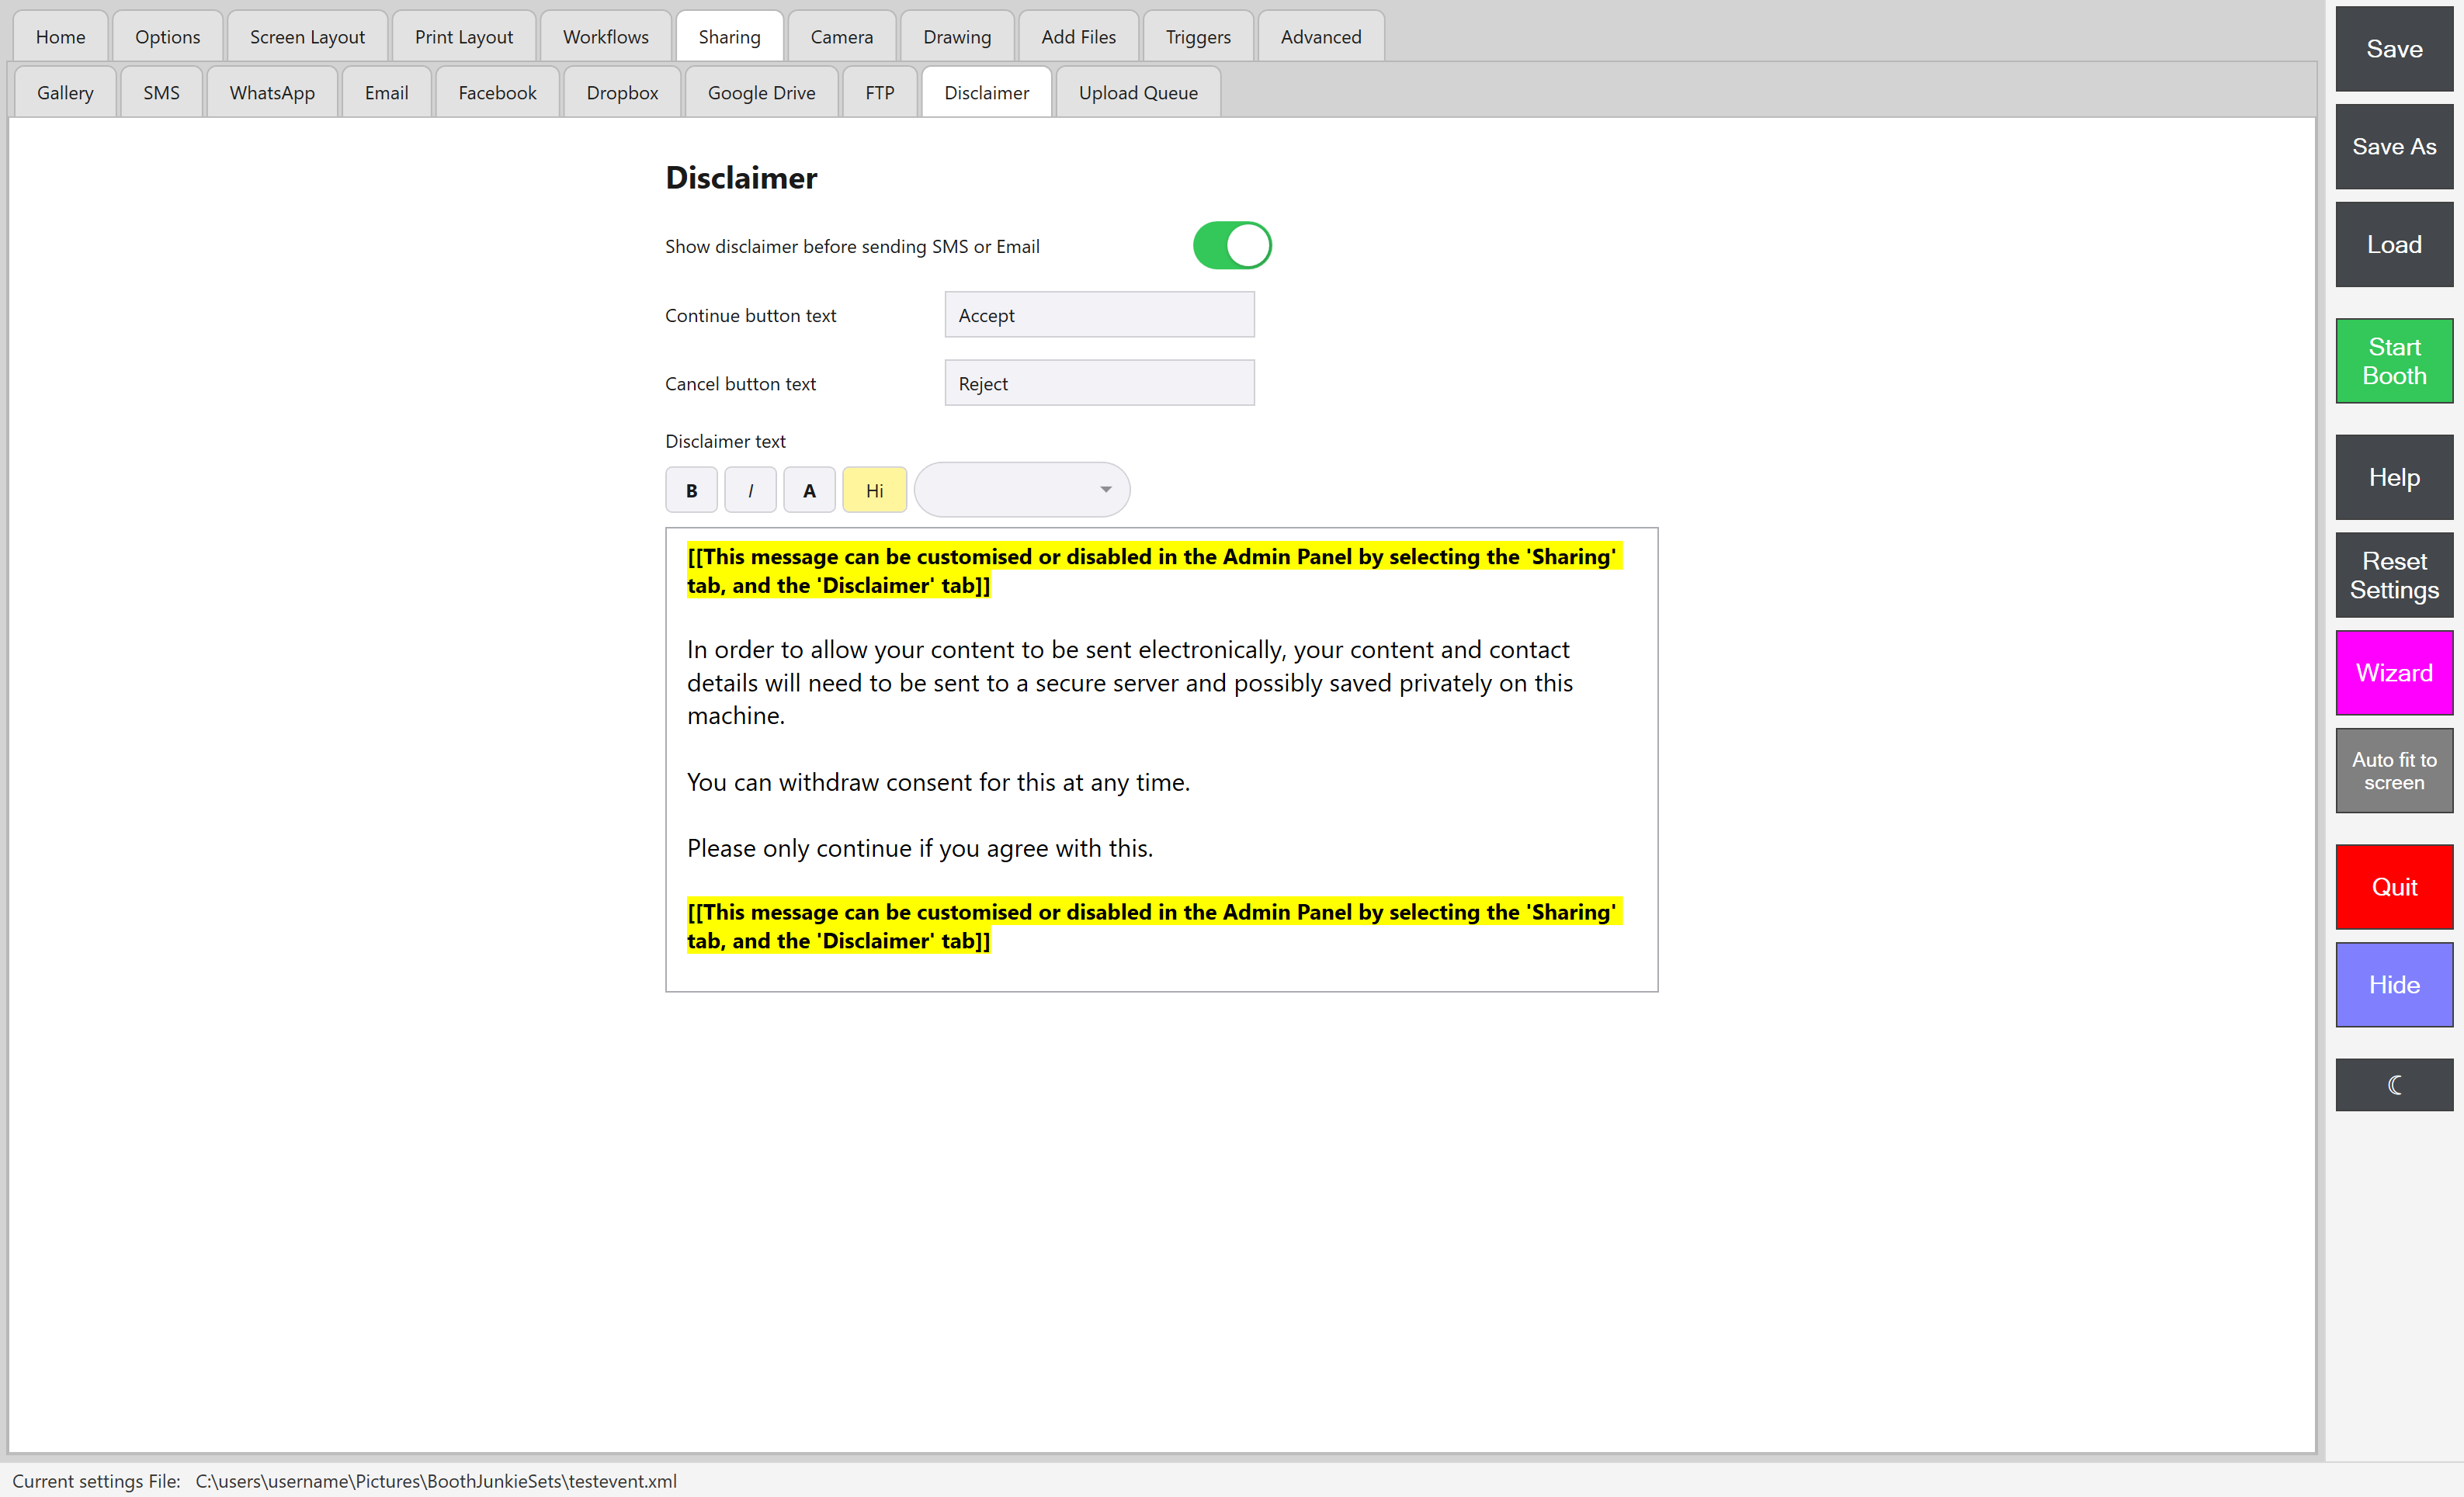The height and width of the screenshot is (1497, 2464).
Task: Switch to Print Layout tab
Action: point(464,37)
